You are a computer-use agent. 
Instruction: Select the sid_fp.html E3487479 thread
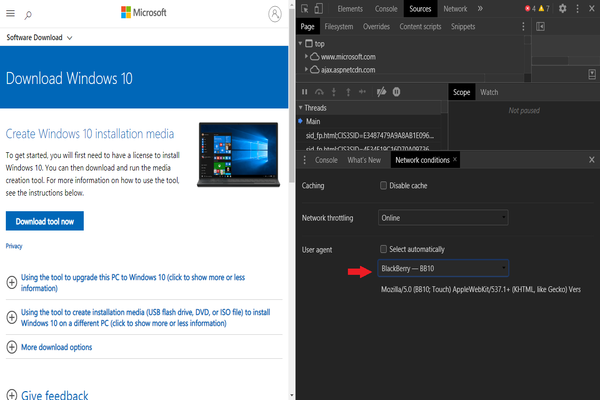369,136
